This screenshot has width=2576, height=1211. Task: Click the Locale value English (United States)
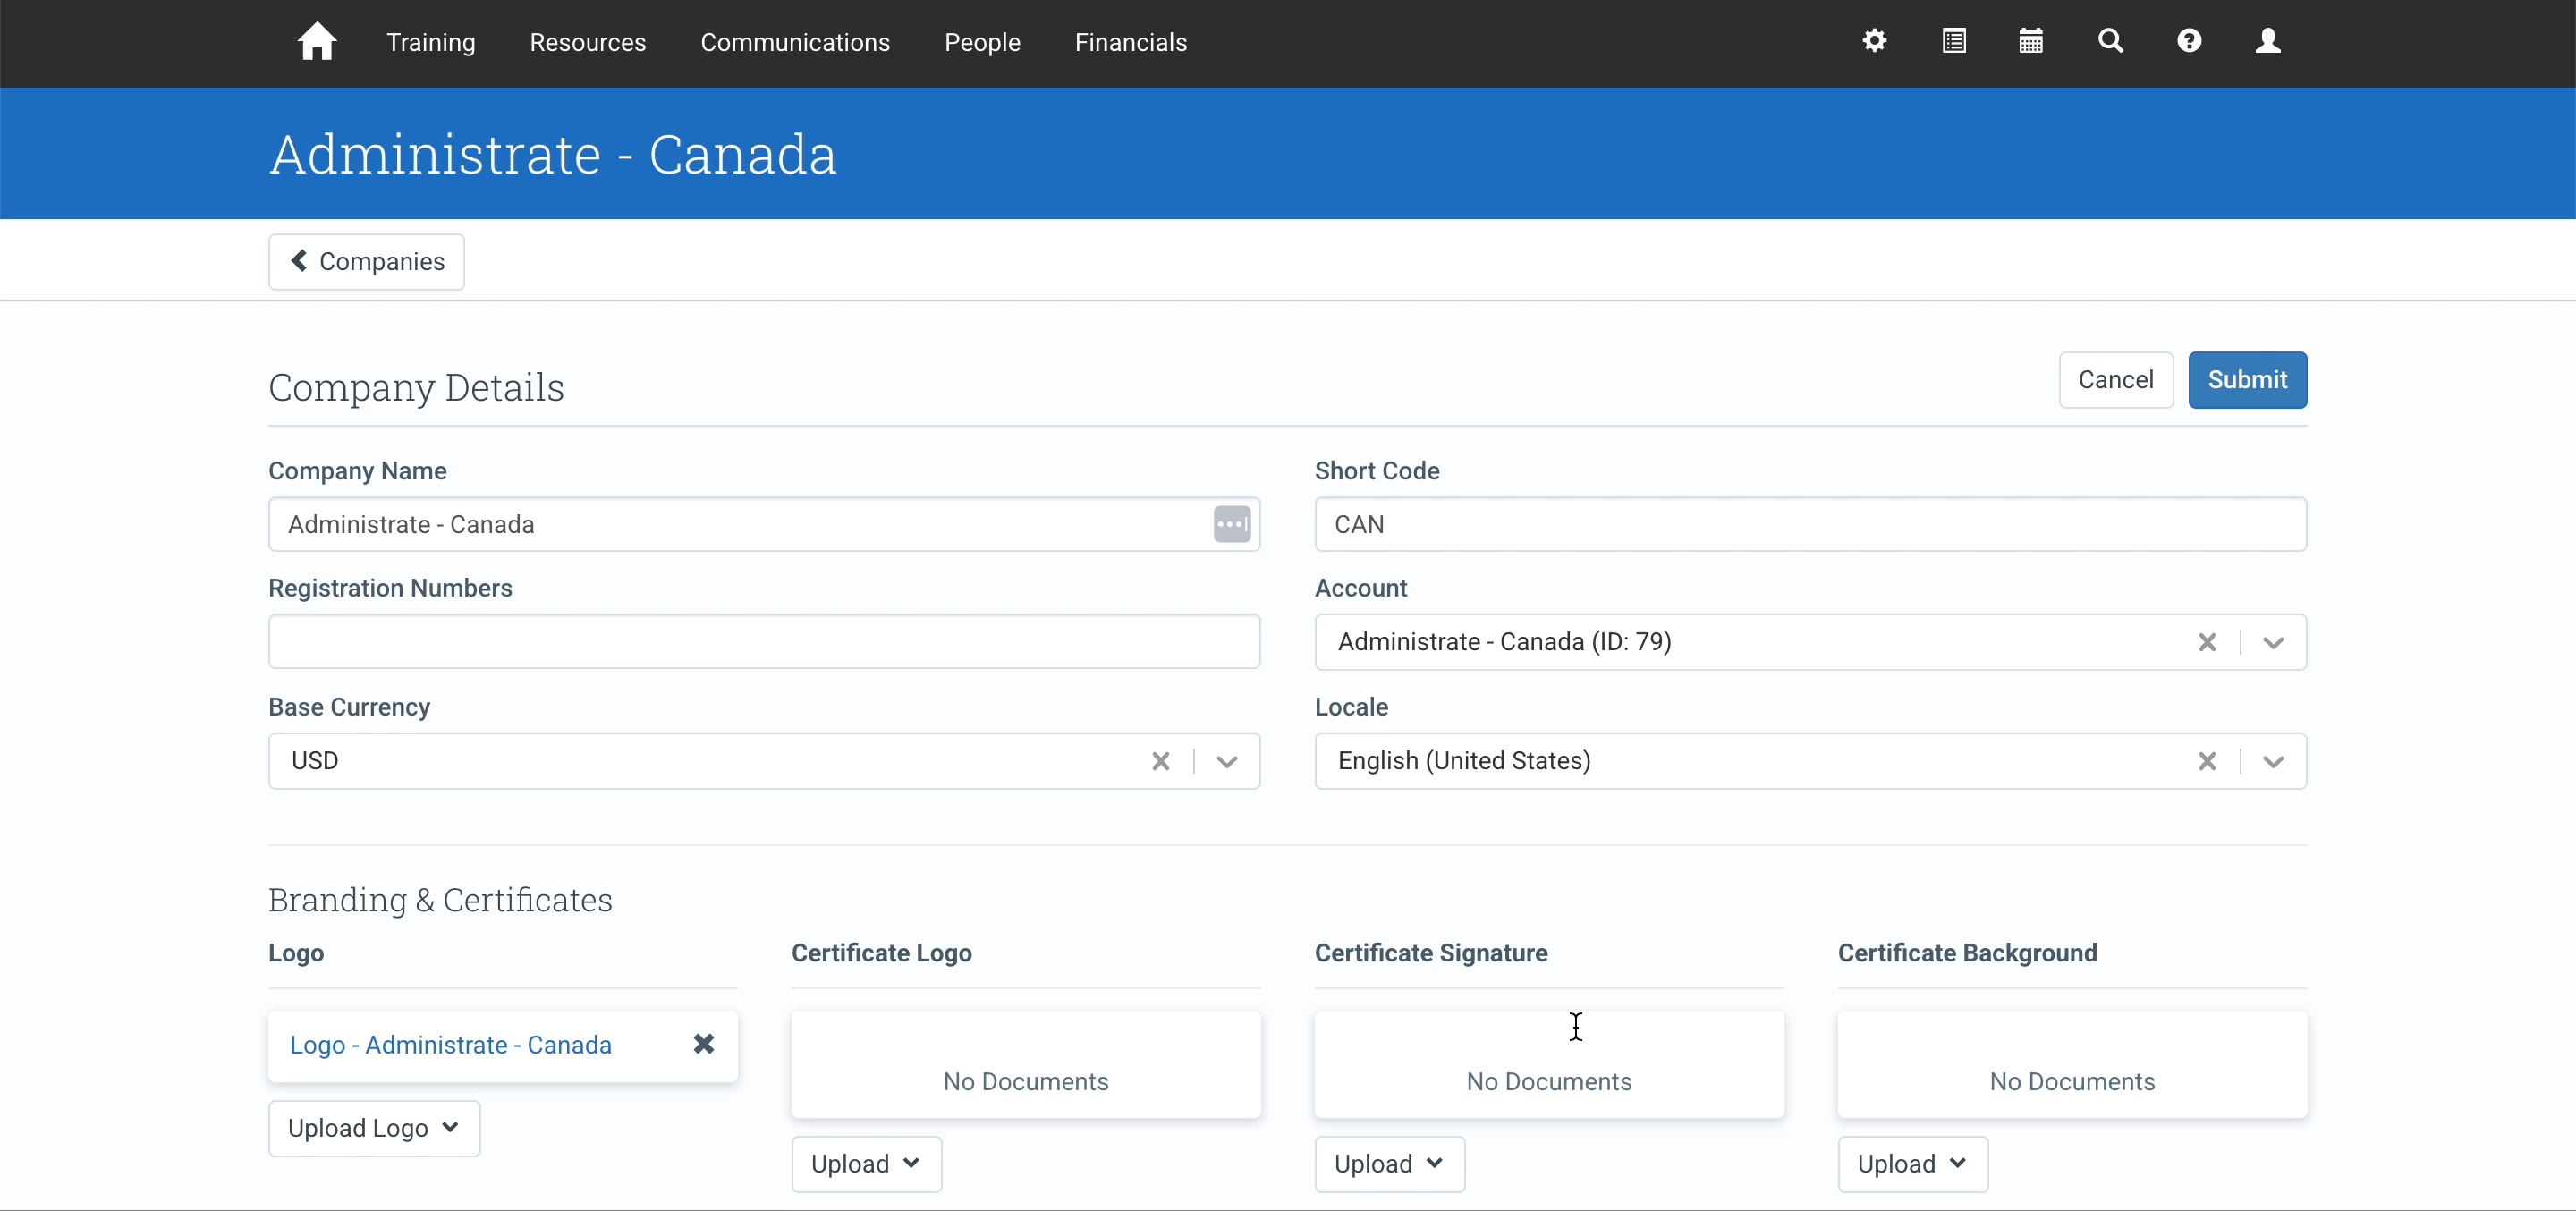coord(1464,761)
